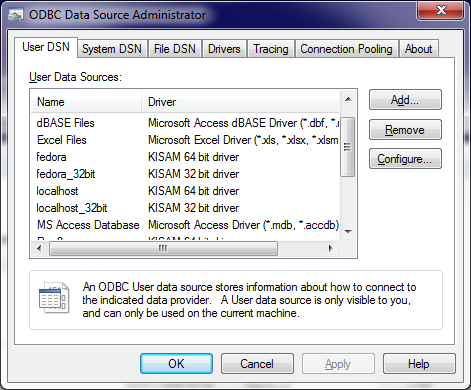Confirm with the OK button
The width and height of the screenshot is (471, 390).
(176, 364)
